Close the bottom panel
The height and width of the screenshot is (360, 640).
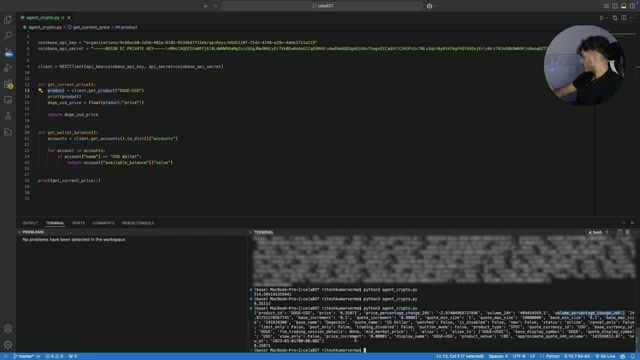coord(632,223)
